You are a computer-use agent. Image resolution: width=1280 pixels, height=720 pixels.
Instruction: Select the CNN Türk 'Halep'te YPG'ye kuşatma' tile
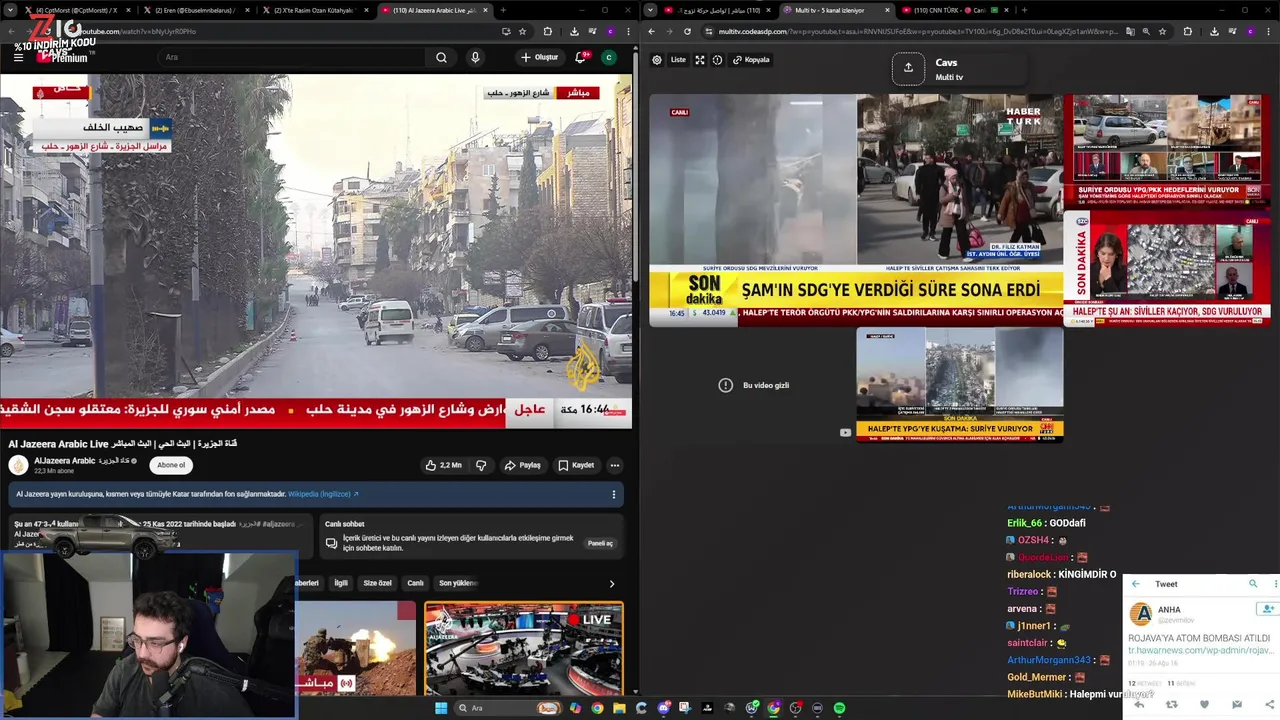pyautogui.click(x=960, y=385)
